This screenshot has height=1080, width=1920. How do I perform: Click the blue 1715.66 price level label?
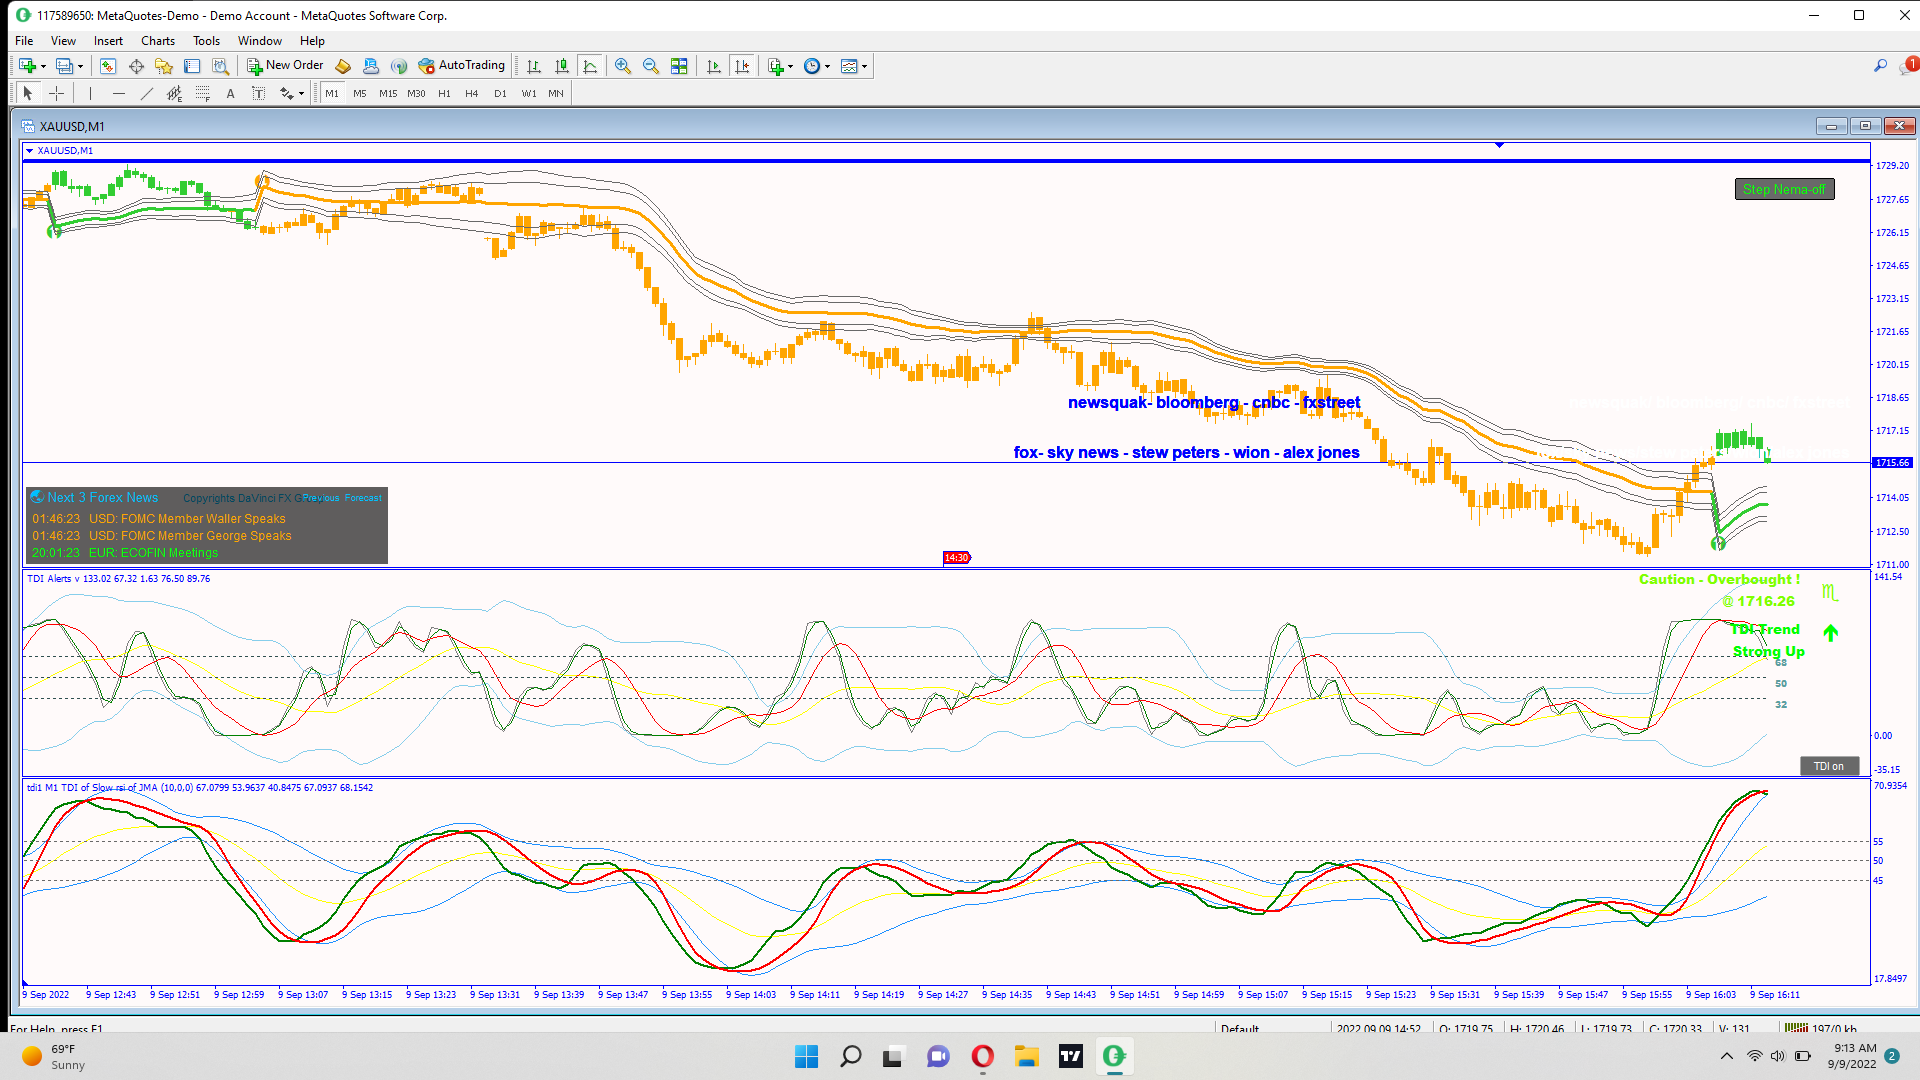pyautogui.click(x=1891, y=463)
